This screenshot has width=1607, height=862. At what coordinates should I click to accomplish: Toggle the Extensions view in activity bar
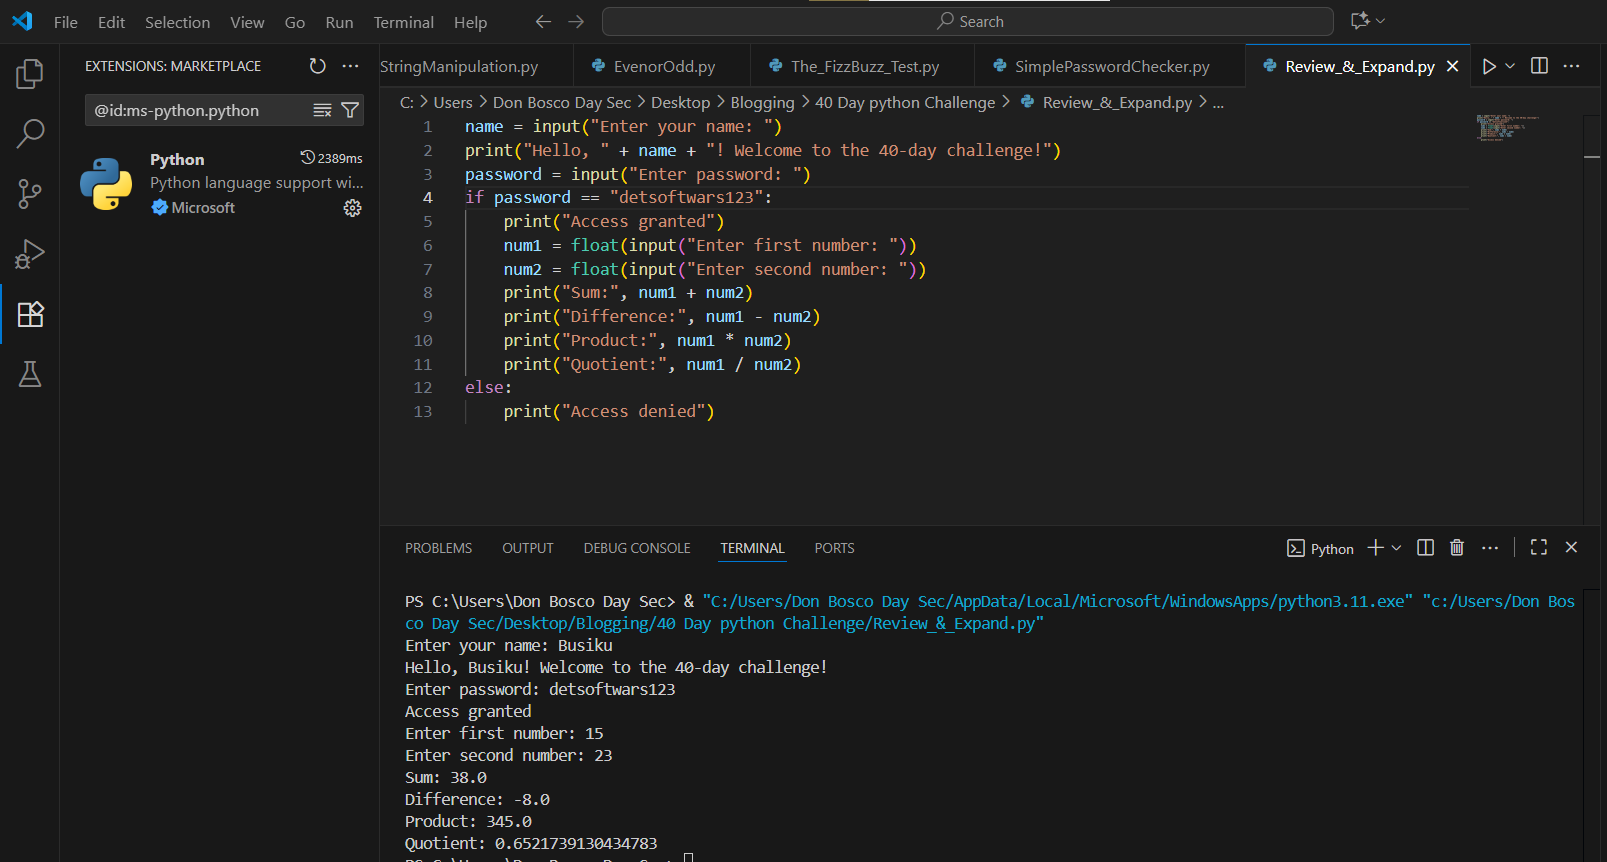[x=30, y=315]
